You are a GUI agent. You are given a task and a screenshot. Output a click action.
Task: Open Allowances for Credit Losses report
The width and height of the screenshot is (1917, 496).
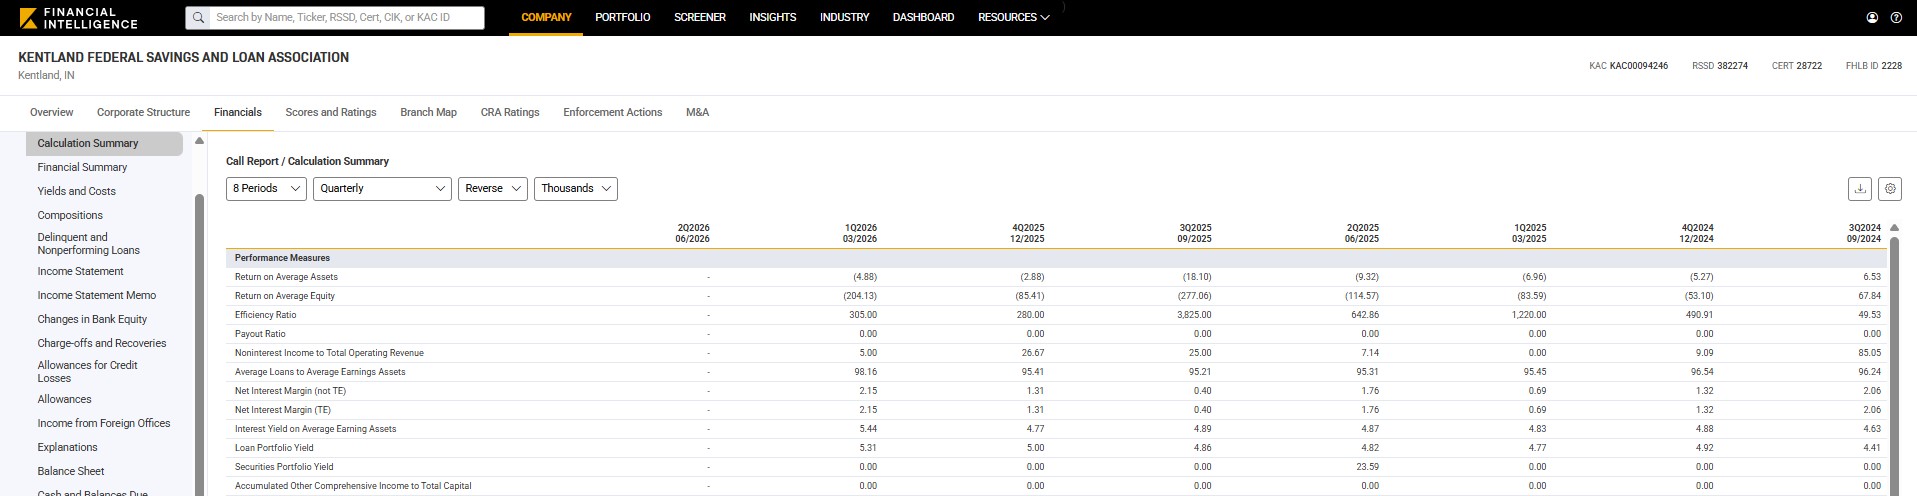tap(87, 372)
